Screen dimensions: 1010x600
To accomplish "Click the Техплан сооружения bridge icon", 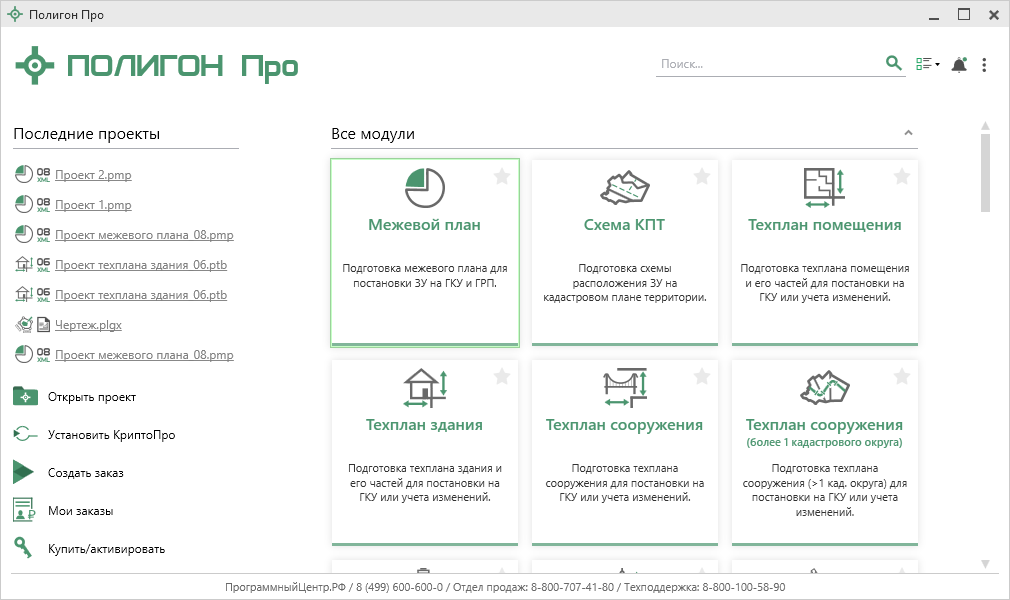I will (x=625, y=387).
